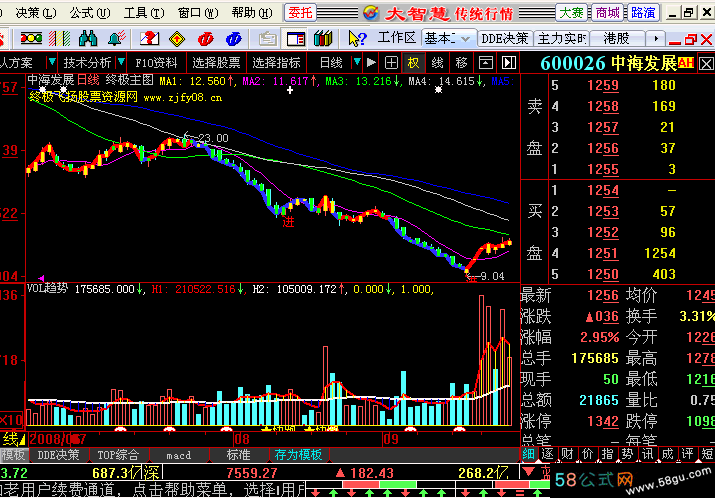The width and height of the screenshot is (715, 498).
Task: Click the blue circular logo icon
Action: (233, 39)
